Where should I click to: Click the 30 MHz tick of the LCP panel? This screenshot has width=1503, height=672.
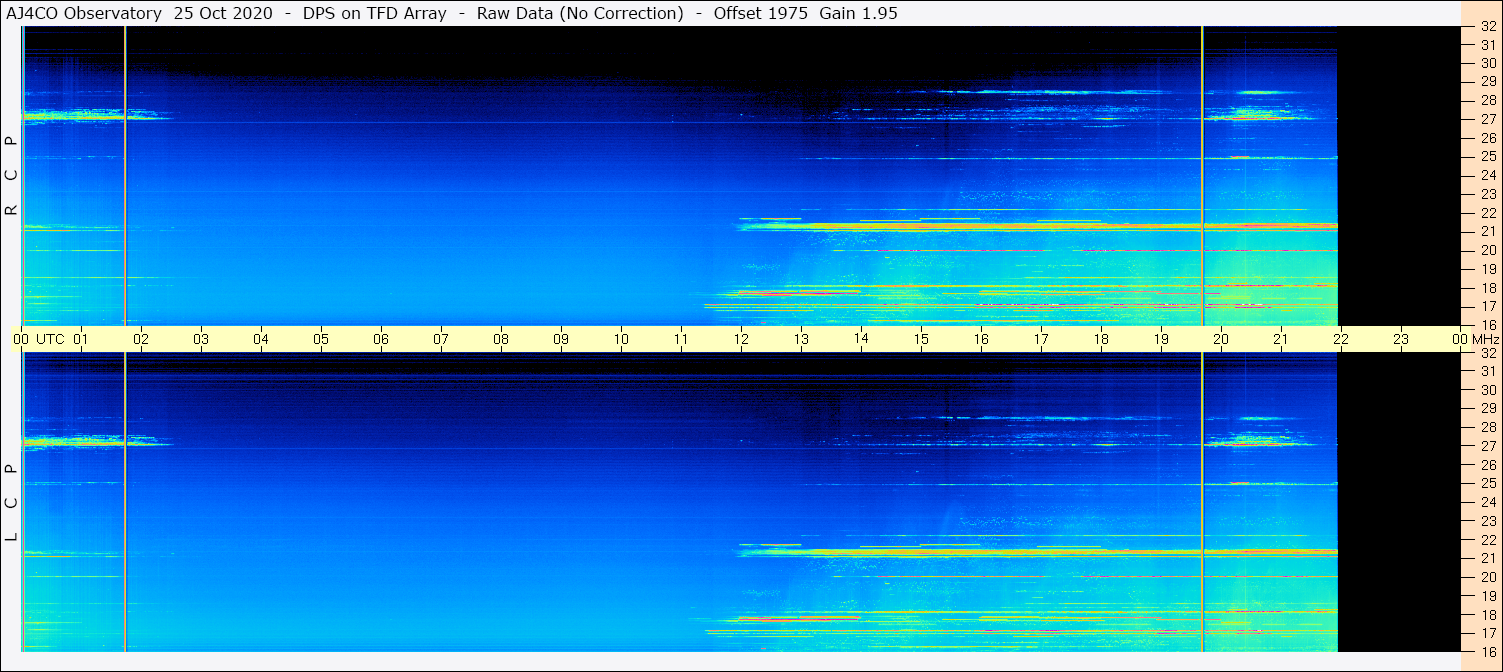tap(1487, 390)
